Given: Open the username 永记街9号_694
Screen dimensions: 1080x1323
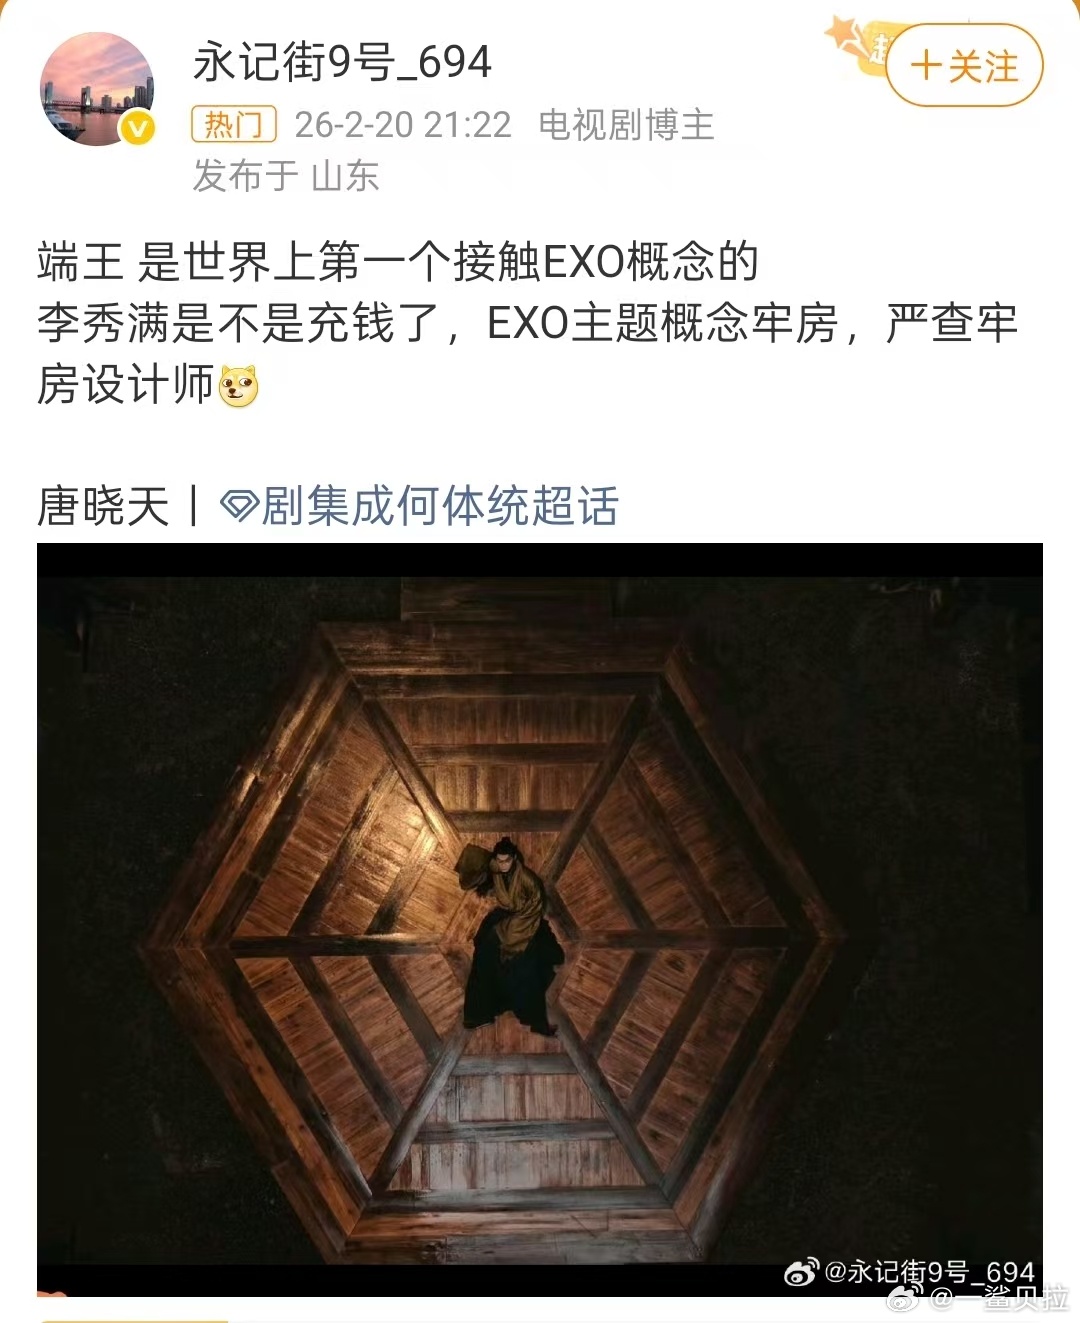Looking at the screenshot, I should pos(342,62).
